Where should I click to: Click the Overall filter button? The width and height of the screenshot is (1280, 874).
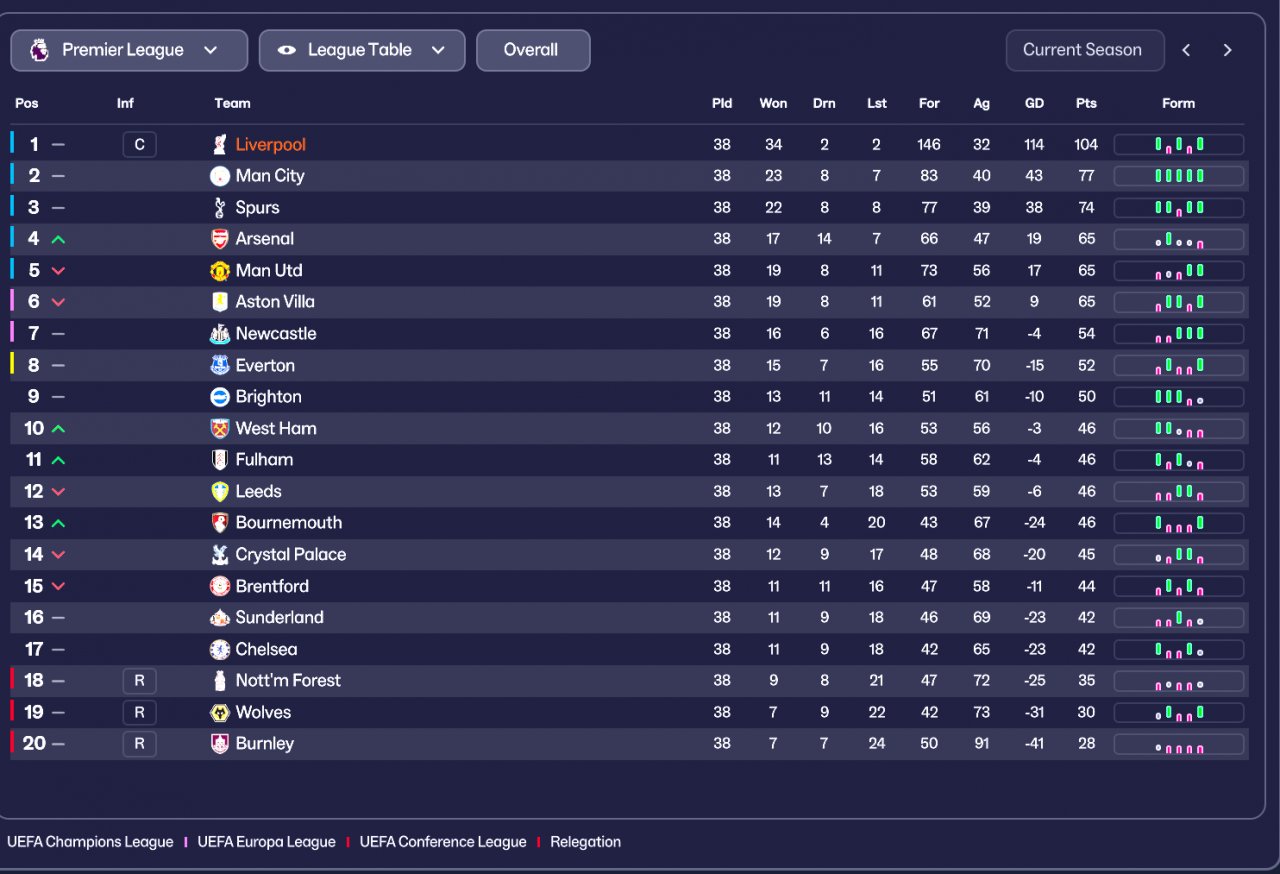point(532,50)
